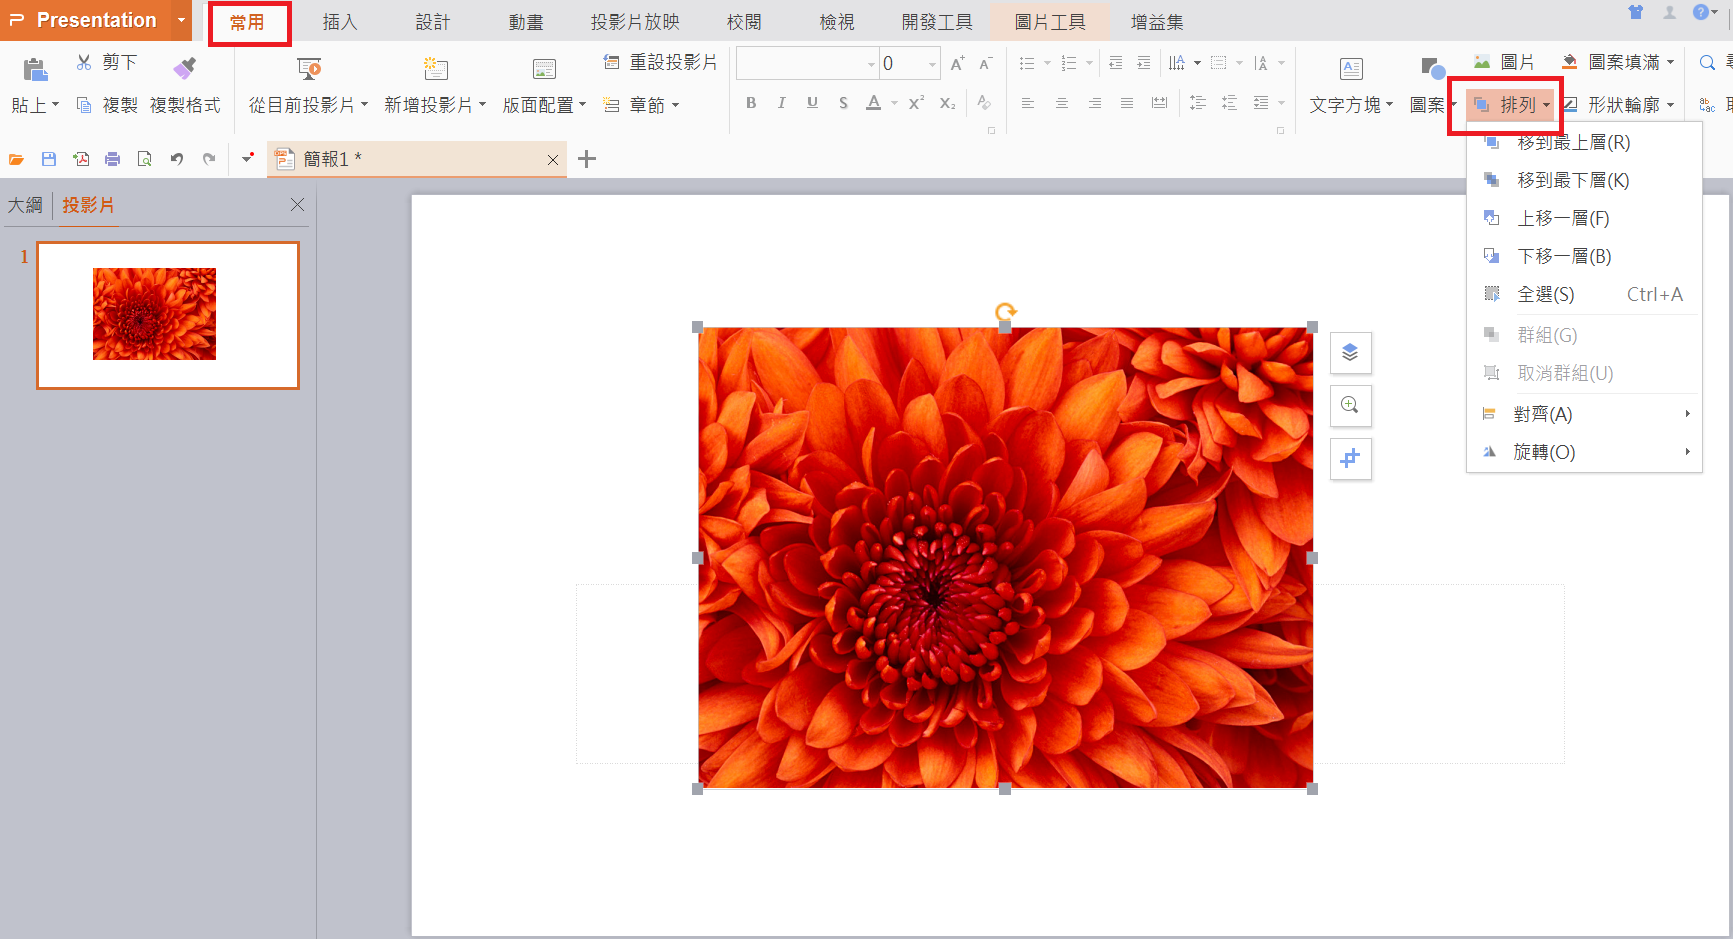This screenshot has width=1733, height=939.
Task: Open the 插入 ribbon tab
Action: click(x=340, y=22)
